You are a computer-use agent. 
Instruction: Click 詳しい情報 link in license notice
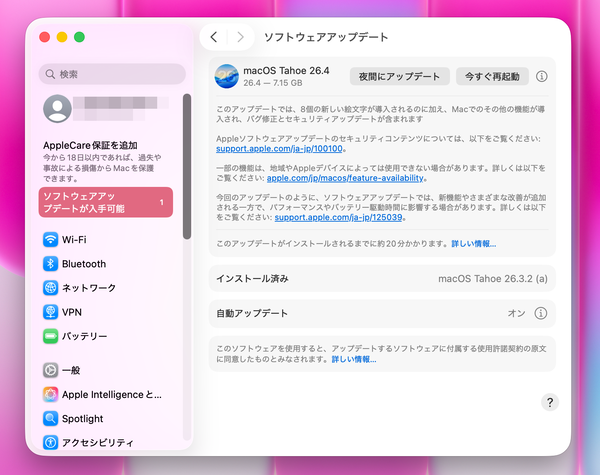click(354, 359)
